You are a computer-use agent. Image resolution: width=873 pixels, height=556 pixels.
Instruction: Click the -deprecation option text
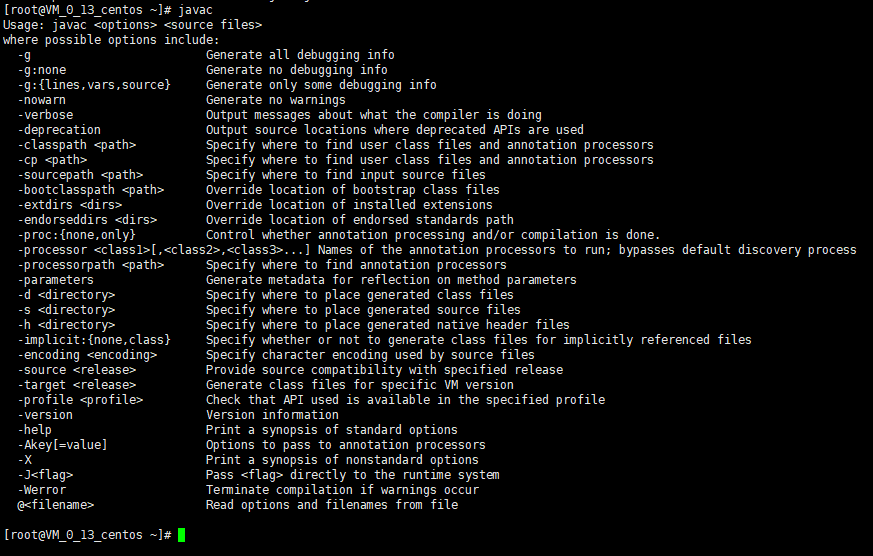59,130
